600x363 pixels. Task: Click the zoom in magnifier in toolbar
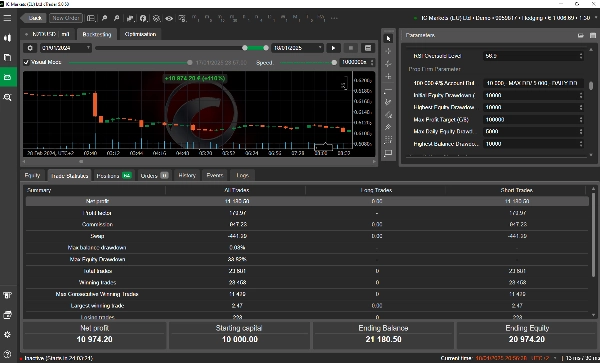click(104, 18)
